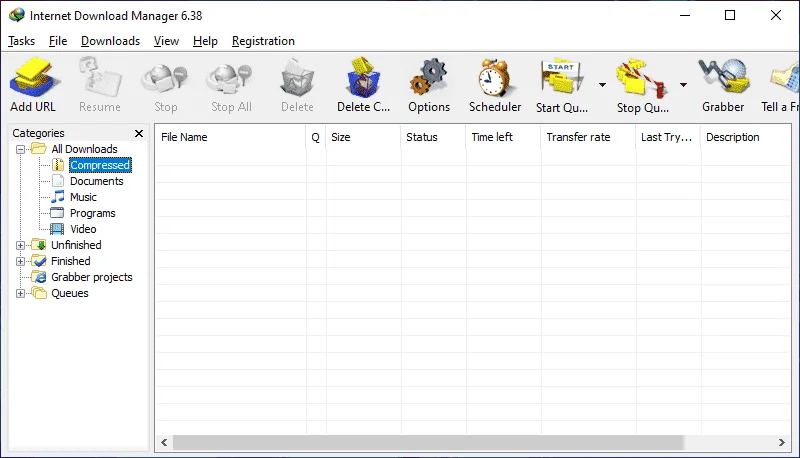The width and height of the screenshot is (800, 458).
Task: Expand the Finished tree node
Action: 20,261
